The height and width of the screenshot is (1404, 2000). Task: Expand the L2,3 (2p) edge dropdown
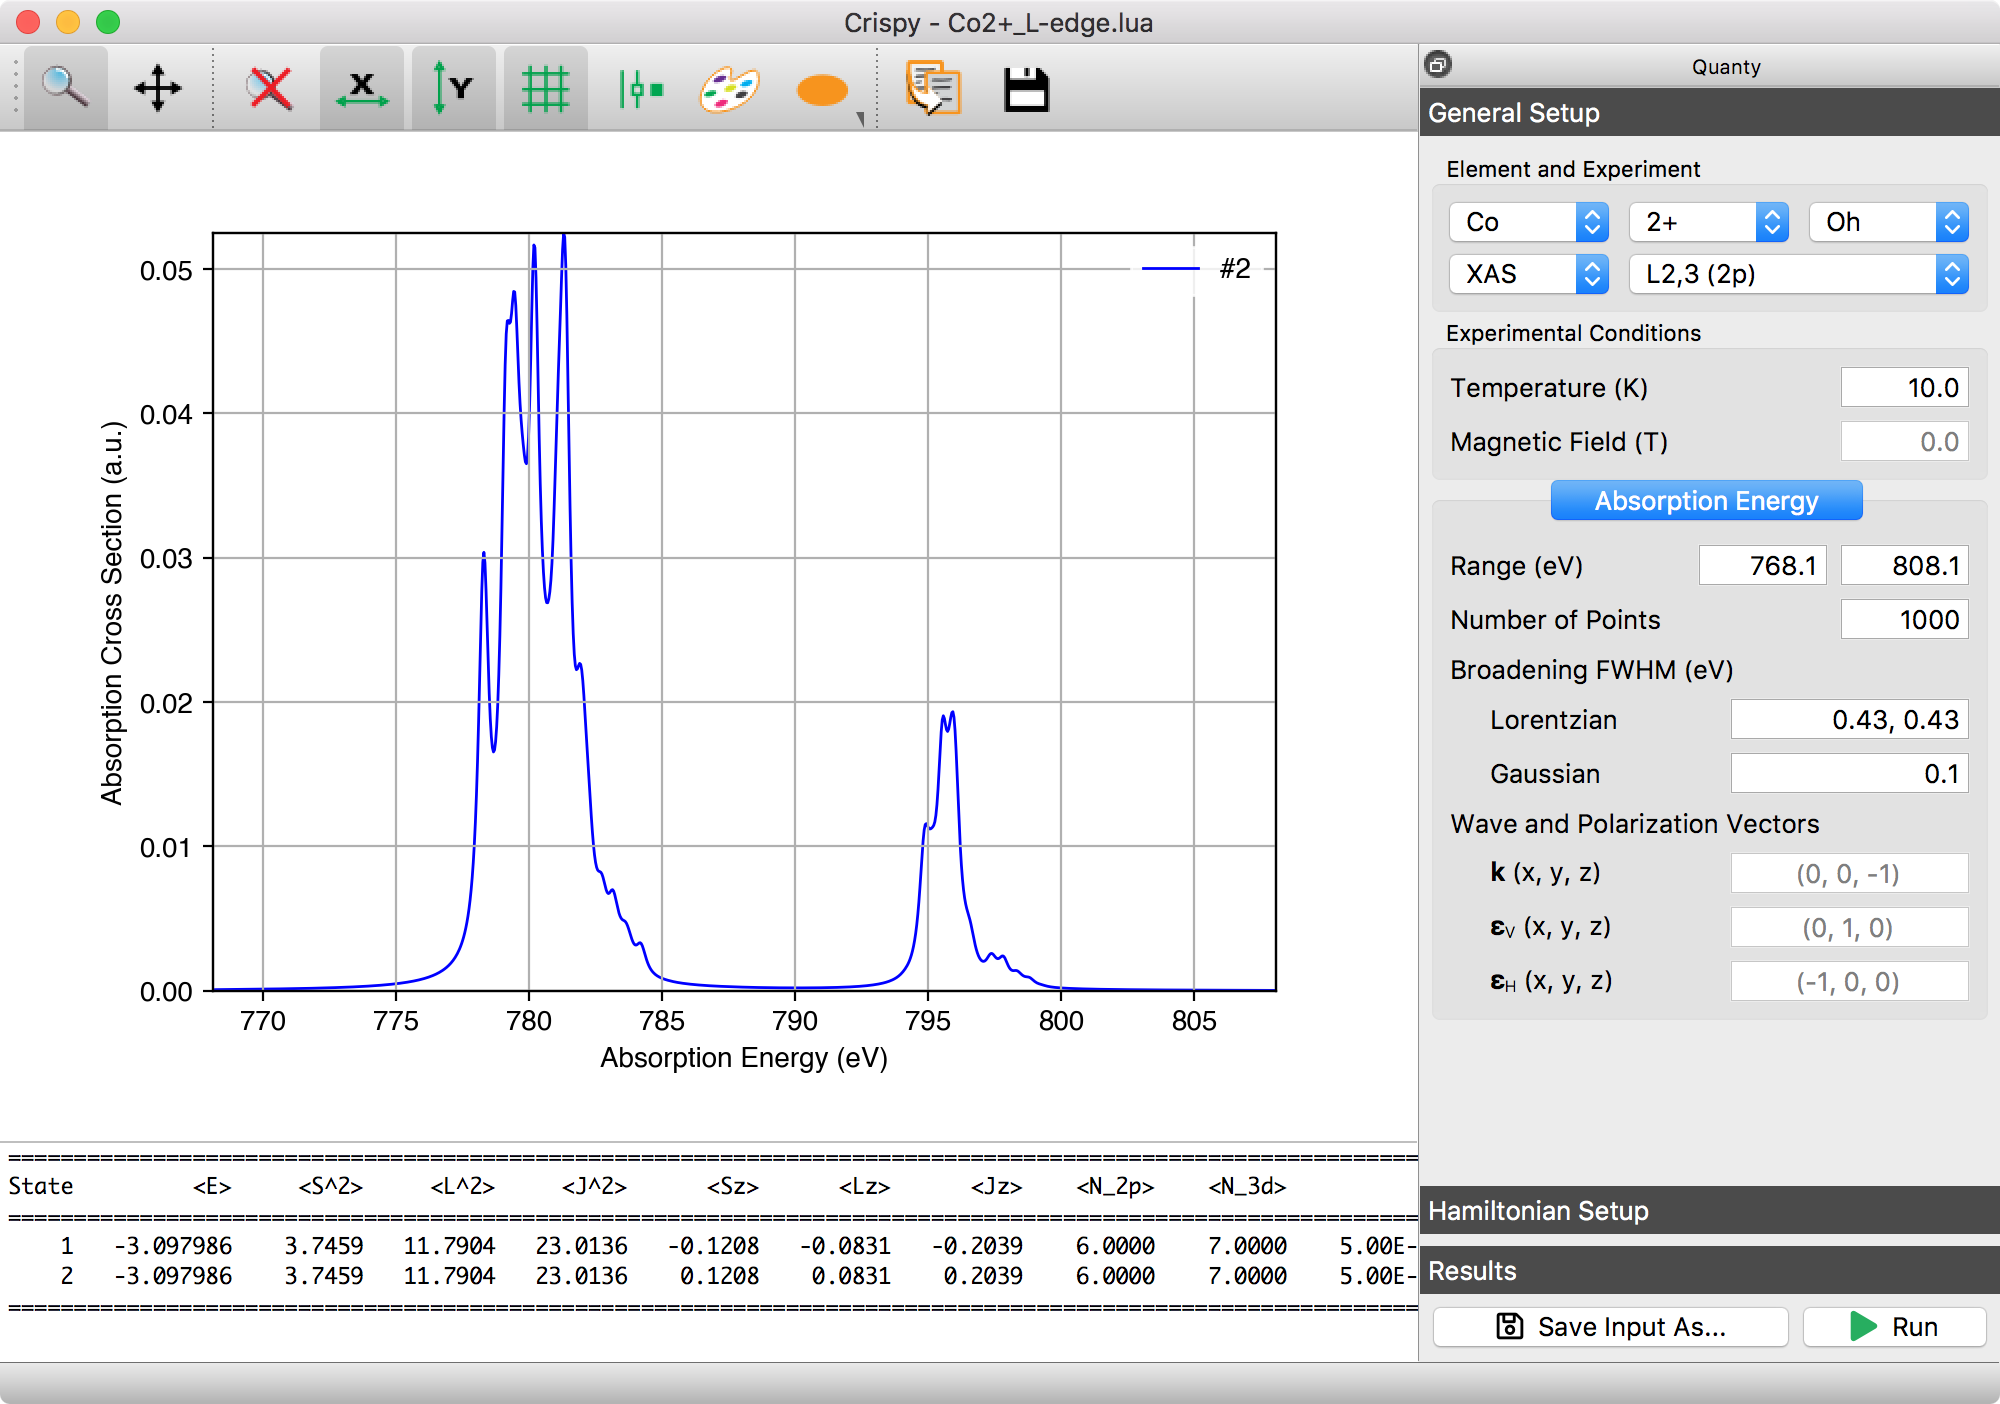1797,274
